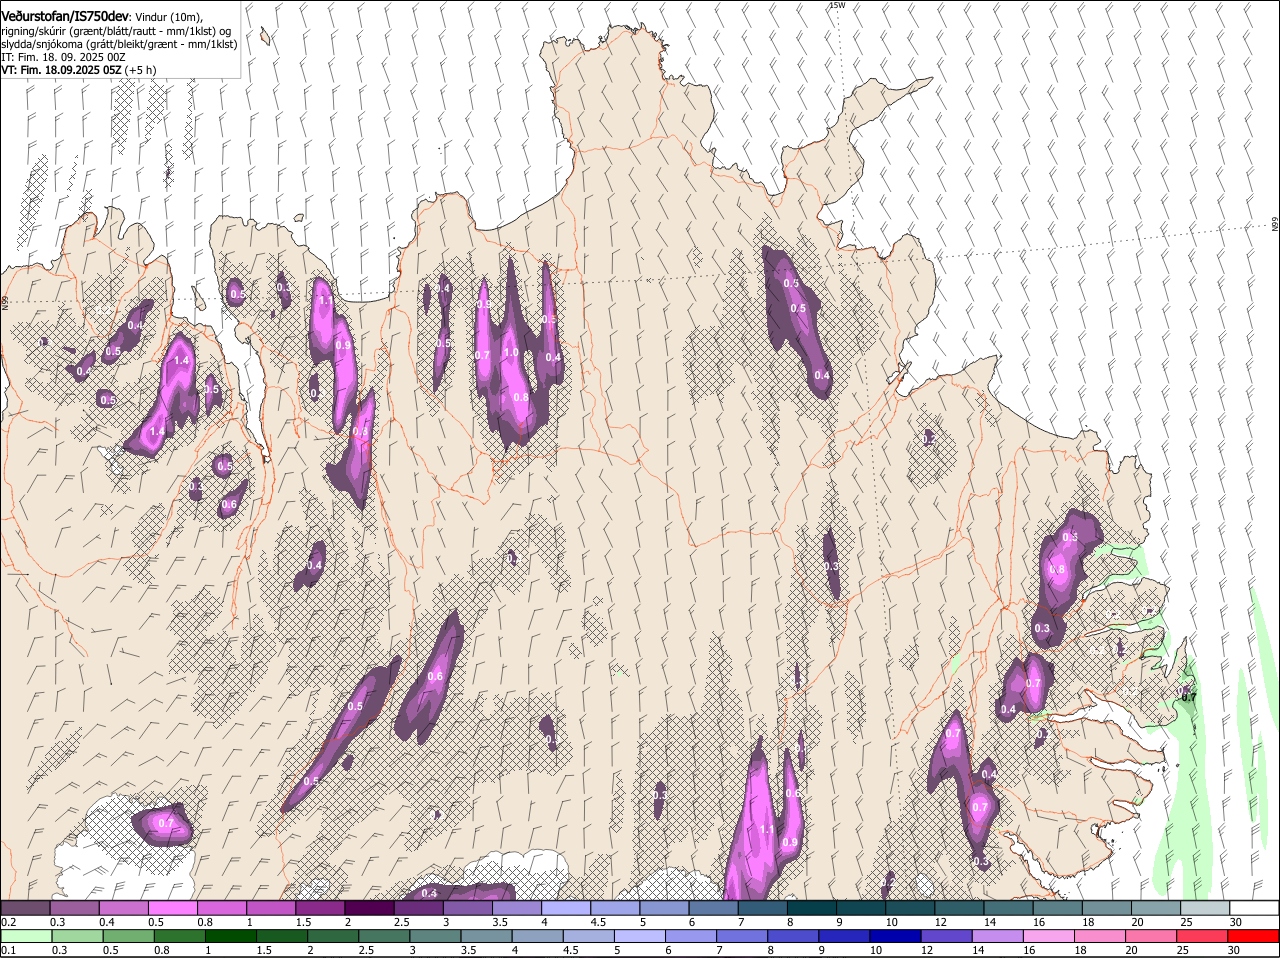
Task: Select the bright pink 0.5–0.8 swatch in the purple legend
Action: [172, 908]
